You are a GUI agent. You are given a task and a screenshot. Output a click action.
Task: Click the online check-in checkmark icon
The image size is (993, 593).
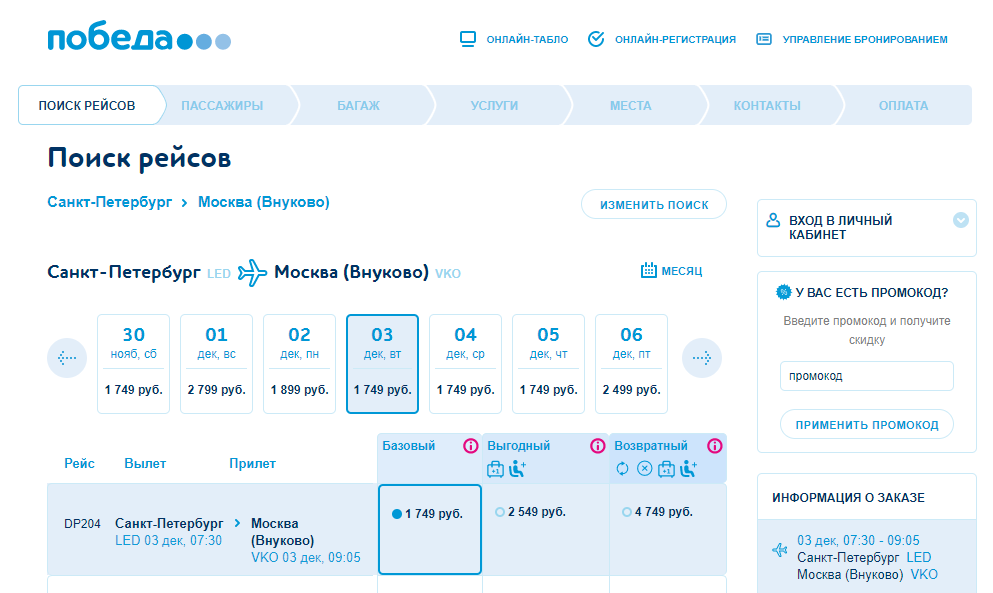[596, 39]
